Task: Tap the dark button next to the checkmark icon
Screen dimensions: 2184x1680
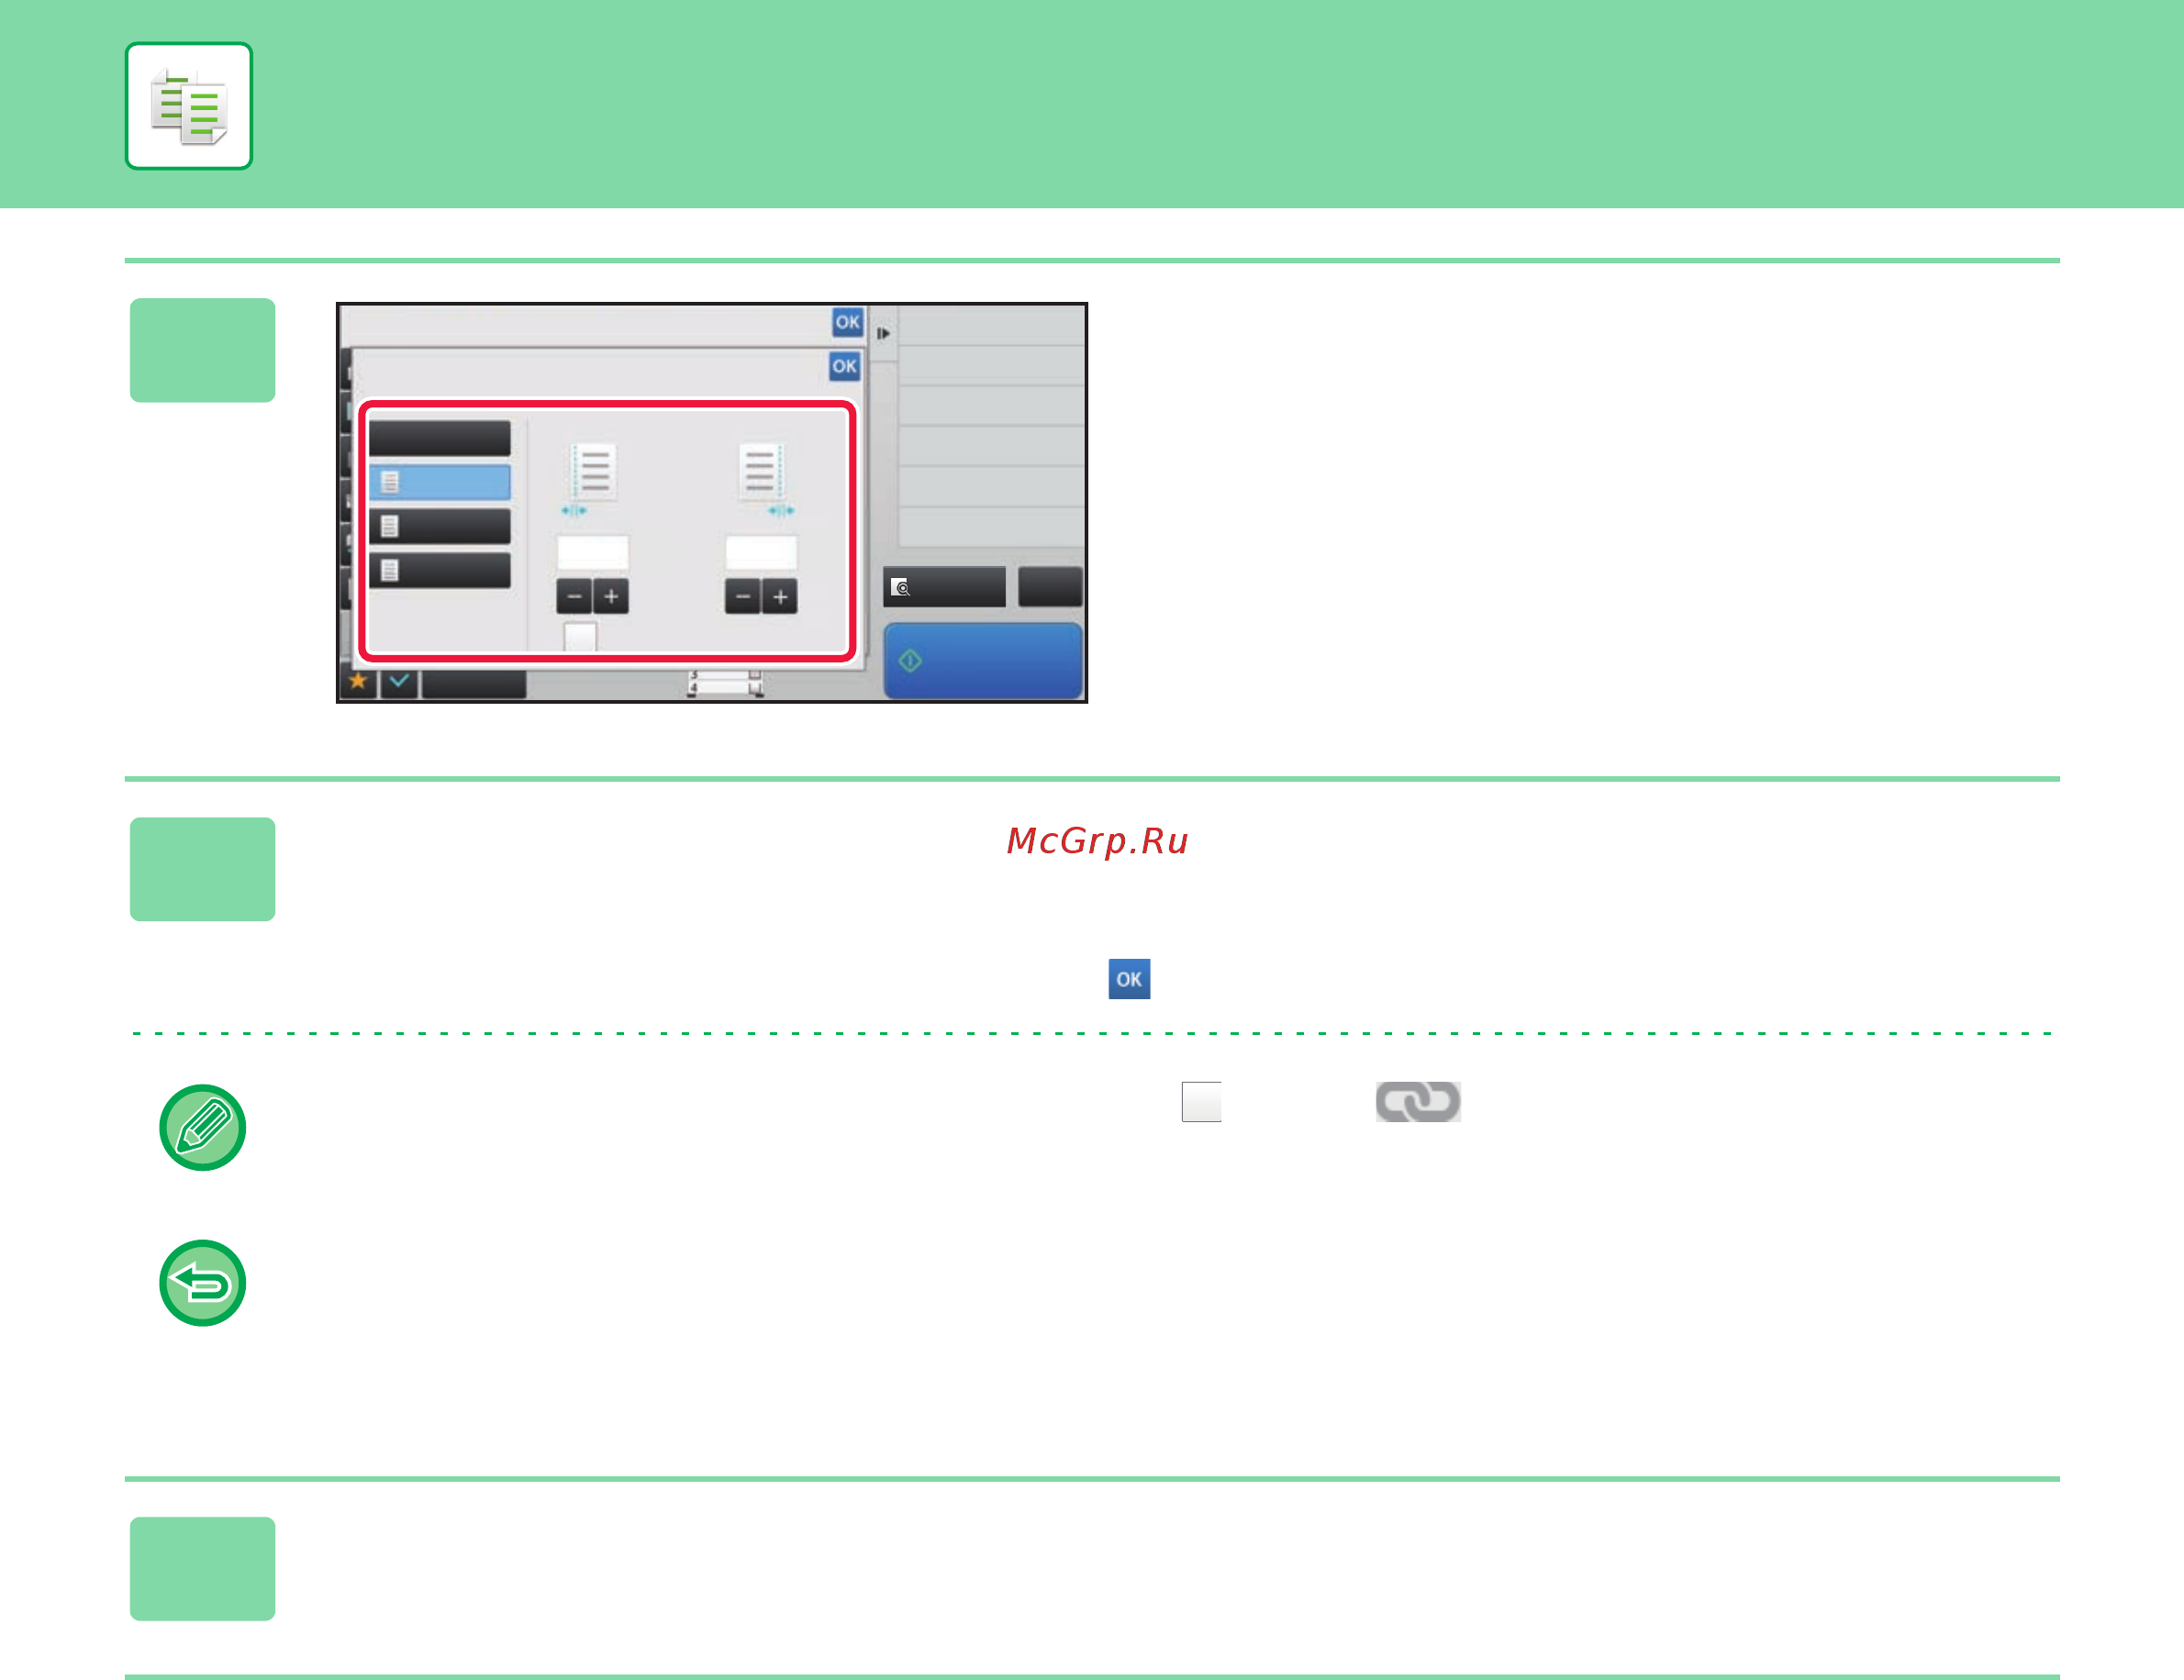Action: click(x=474, y=684)
